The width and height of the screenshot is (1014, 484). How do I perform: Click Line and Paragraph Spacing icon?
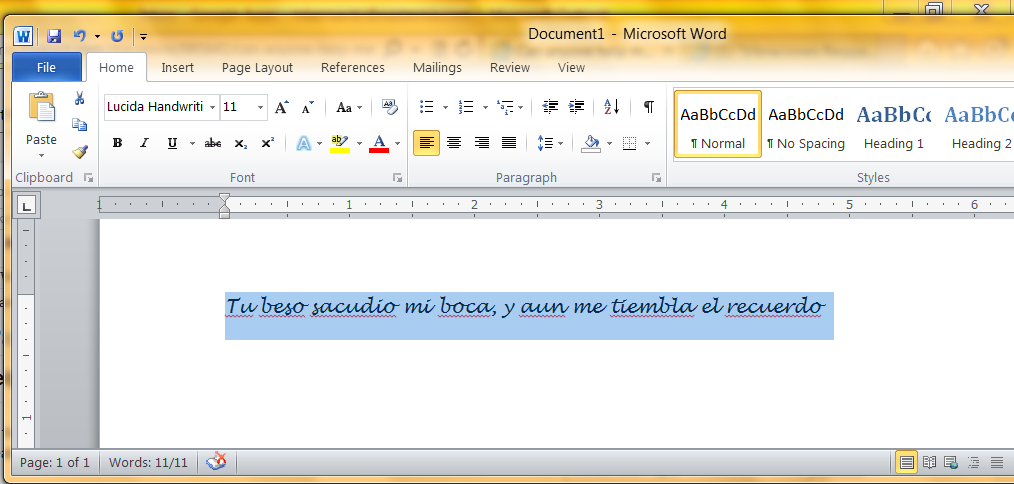coord(545,143)
